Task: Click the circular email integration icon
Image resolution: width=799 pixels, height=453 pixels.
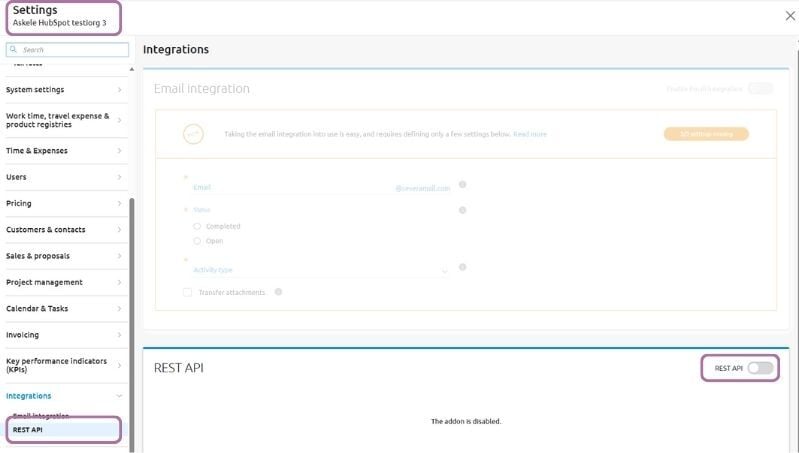Action: tap(193, 134)
